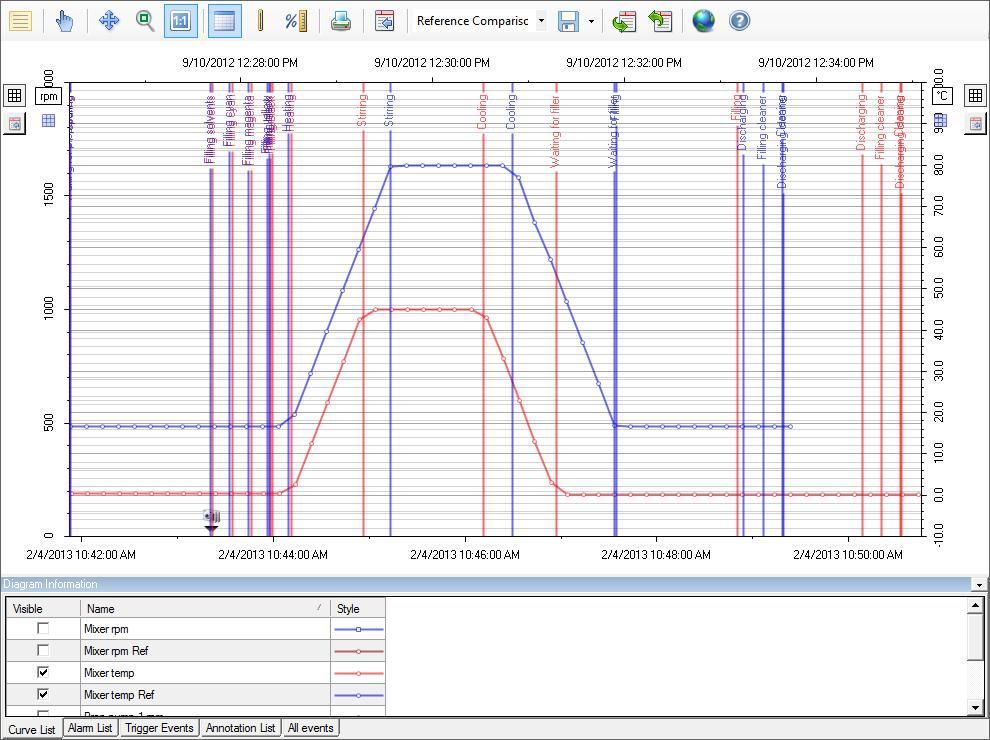Uncheck Mixer temp visibility checkbox

(x=43, y=672)
